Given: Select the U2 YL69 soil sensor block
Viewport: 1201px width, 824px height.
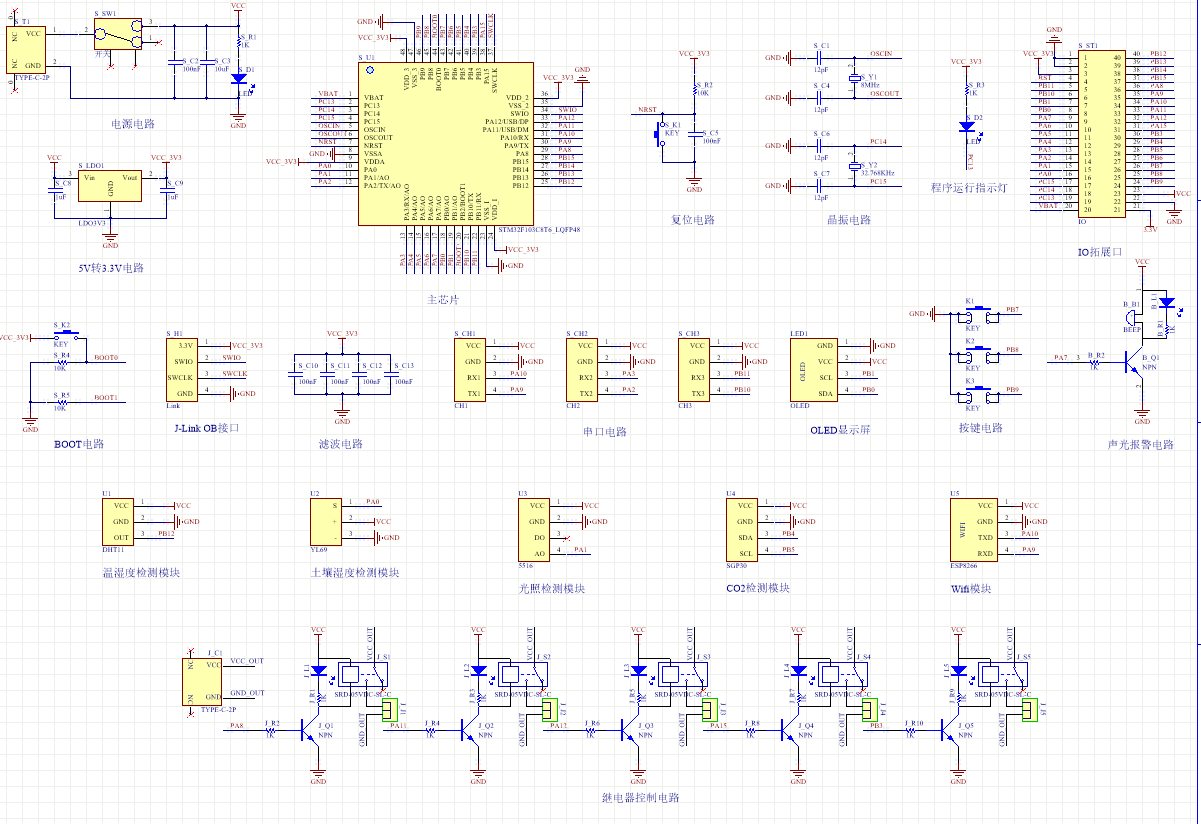Looking at the screenshot, I should tap(327, 521).
